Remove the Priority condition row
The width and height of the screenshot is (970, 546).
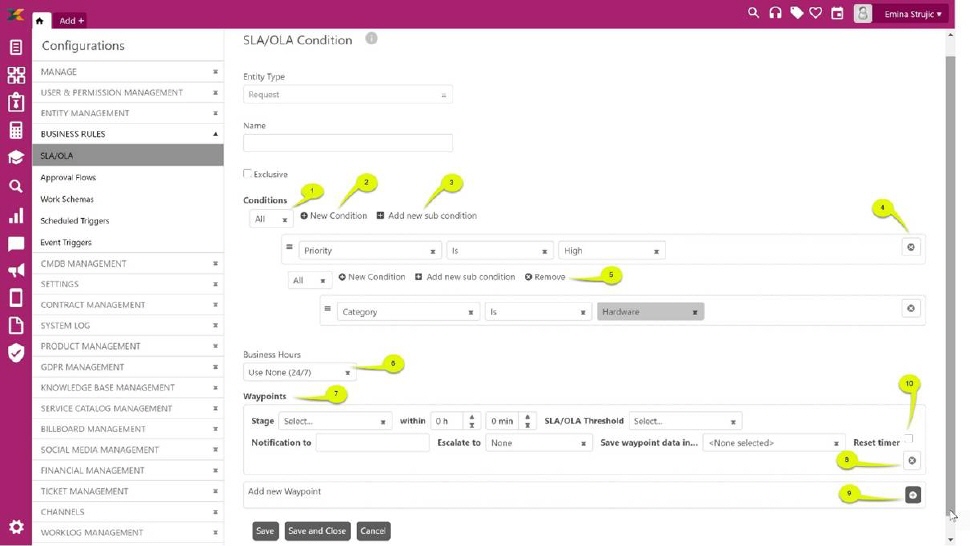910,247
